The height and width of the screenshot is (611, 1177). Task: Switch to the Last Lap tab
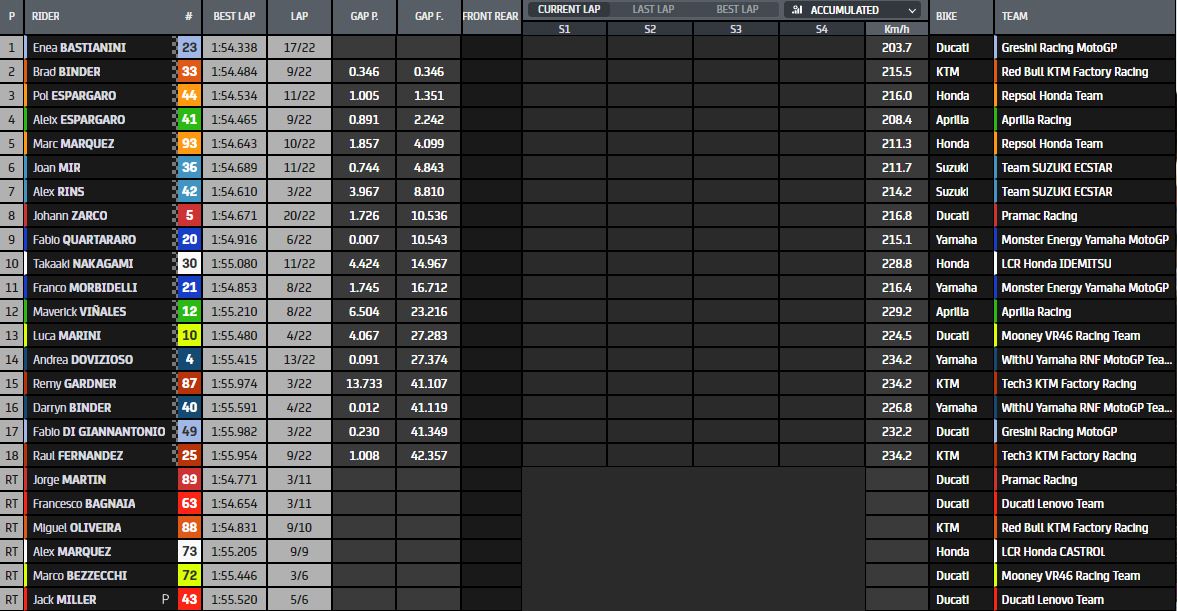pos(653,10)
